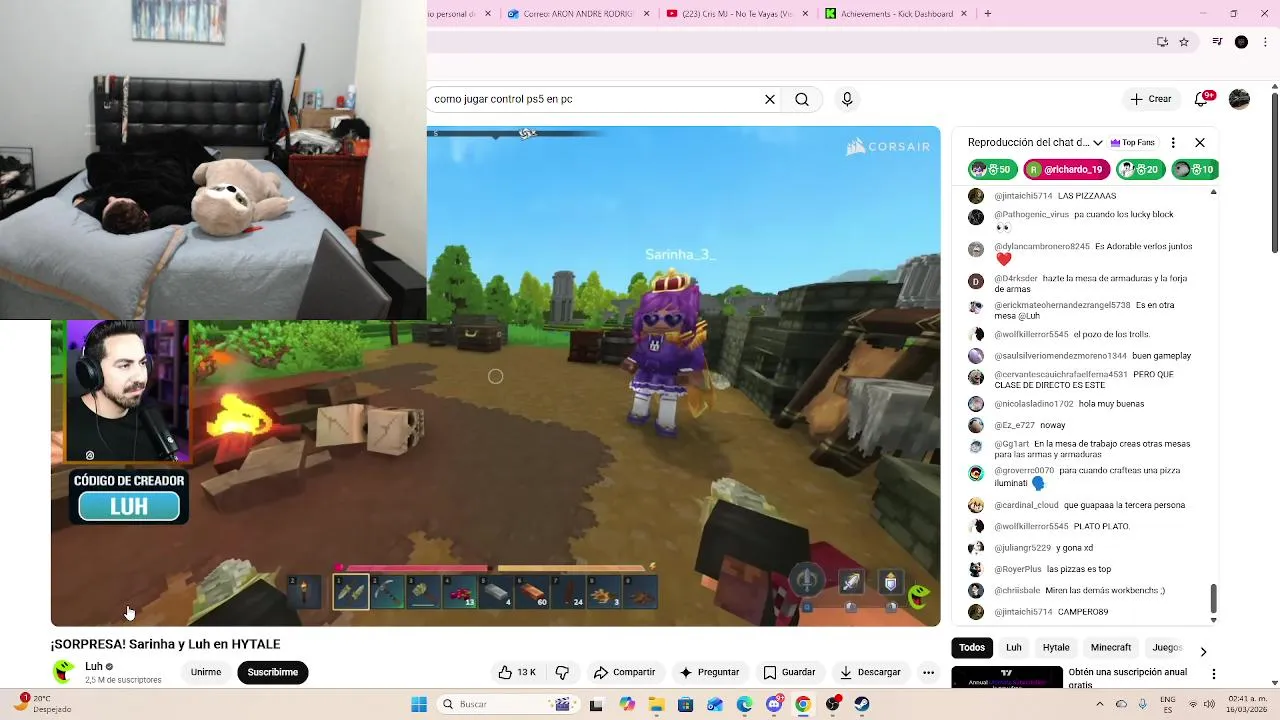The height and width of the screenshot is (720, 1280).
Task: Open the YouTube account avatar menu
Action: coord(1239,99)
